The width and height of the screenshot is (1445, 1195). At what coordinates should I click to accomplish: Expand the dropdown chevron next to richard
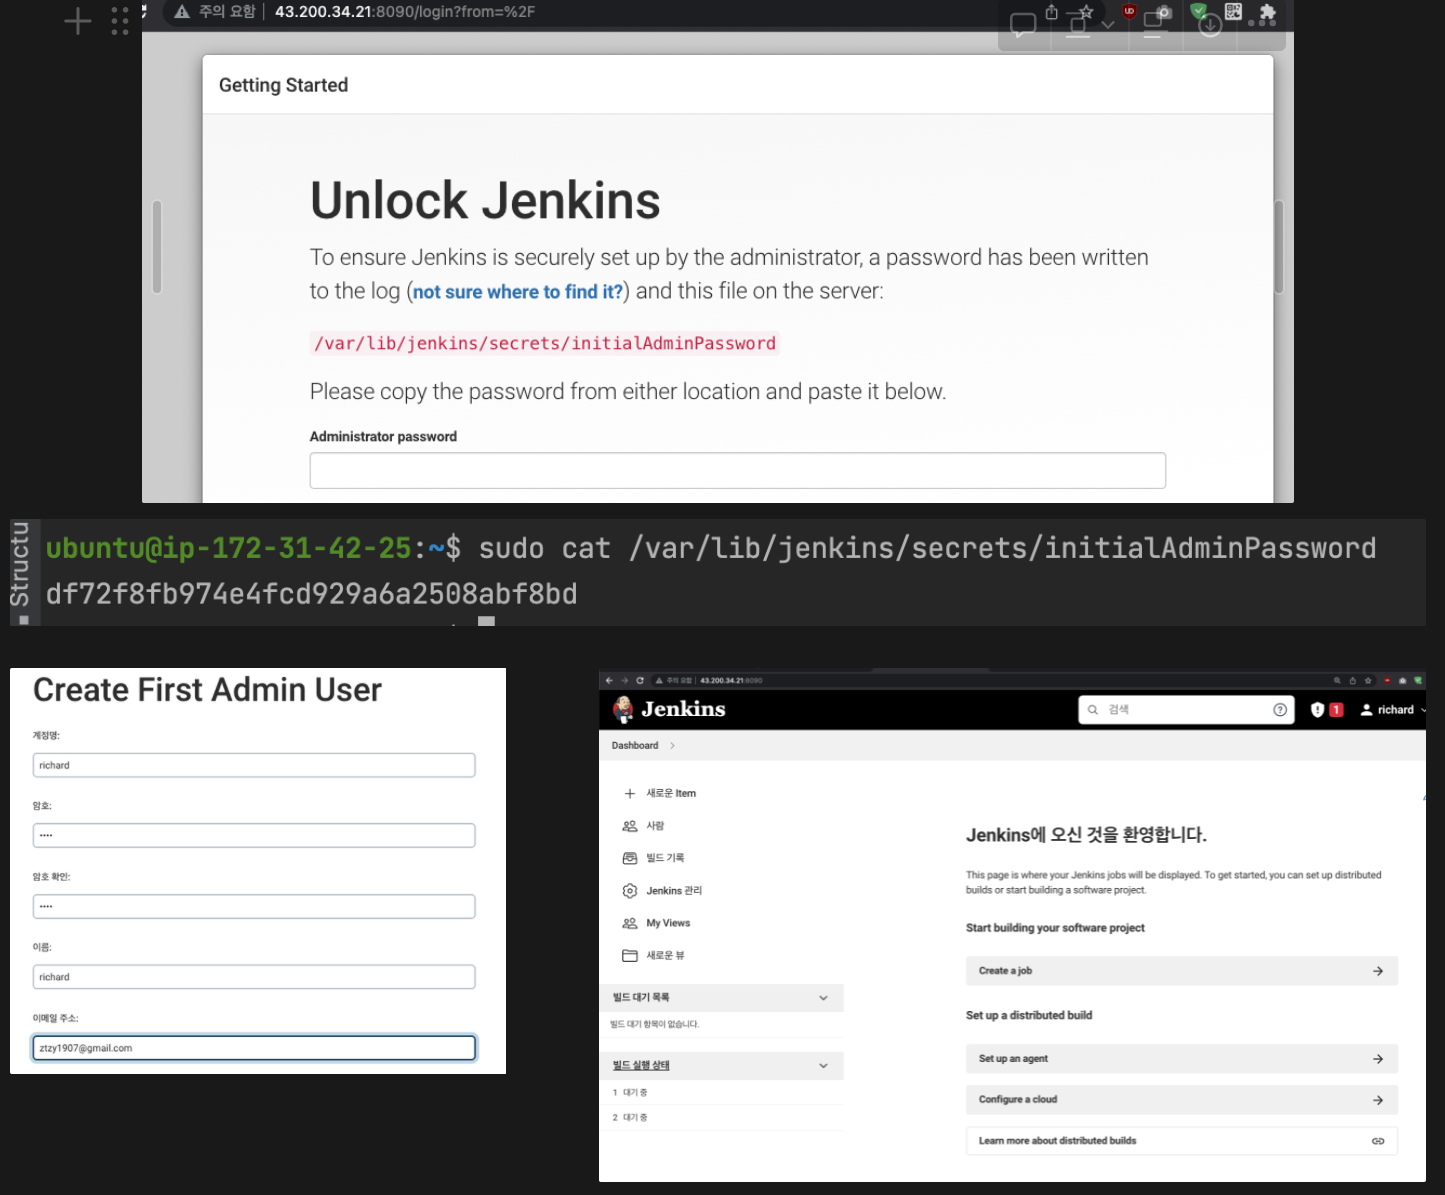tap(1423, 710)
